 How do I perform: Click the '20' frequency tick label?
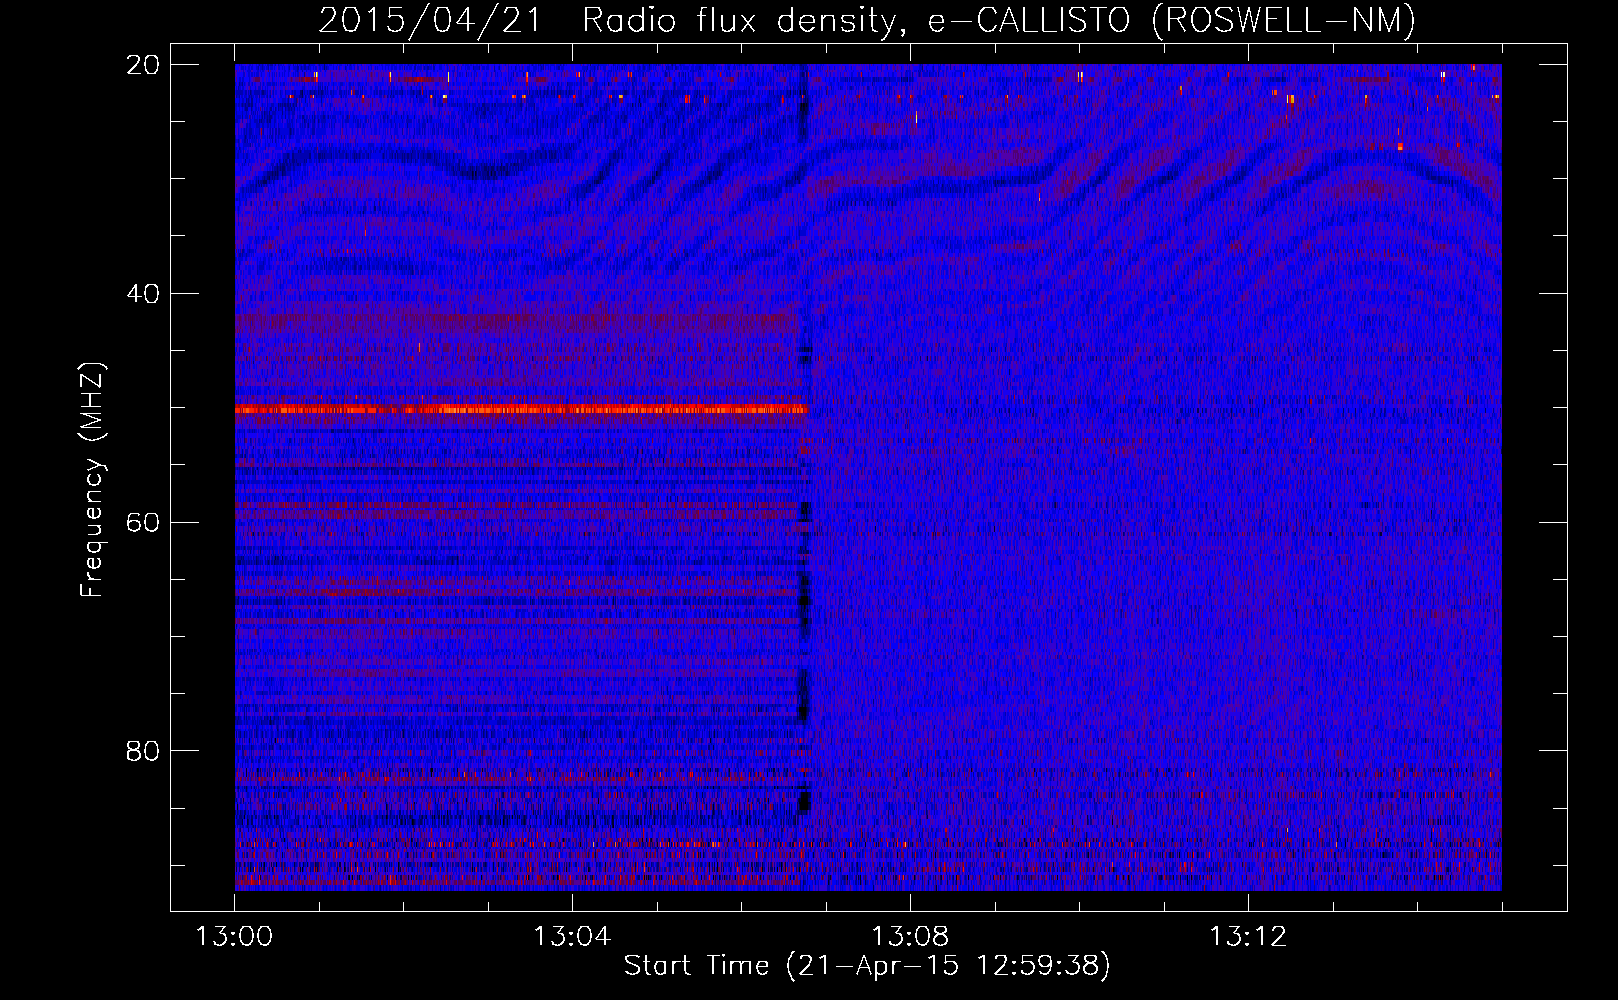click(x=143, y=65)
